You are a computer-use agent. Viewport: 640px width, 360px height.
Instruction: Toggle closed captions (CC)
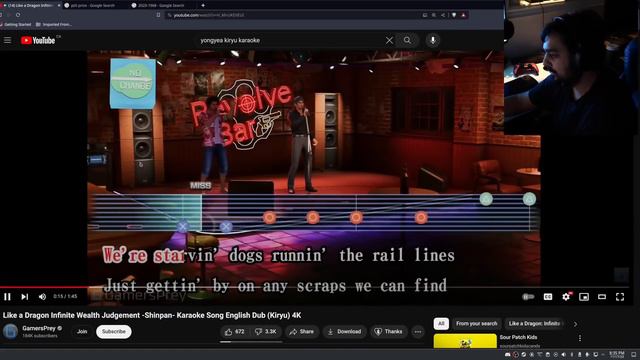tap(548, 297)
